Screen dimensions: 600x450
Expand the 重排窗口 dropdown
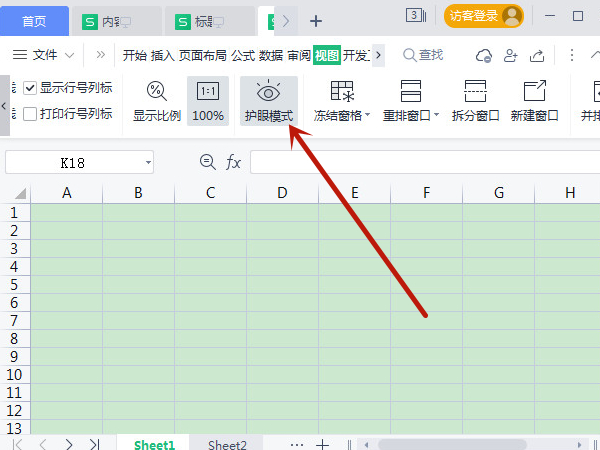pyautogui.click(x=437, y=116)
